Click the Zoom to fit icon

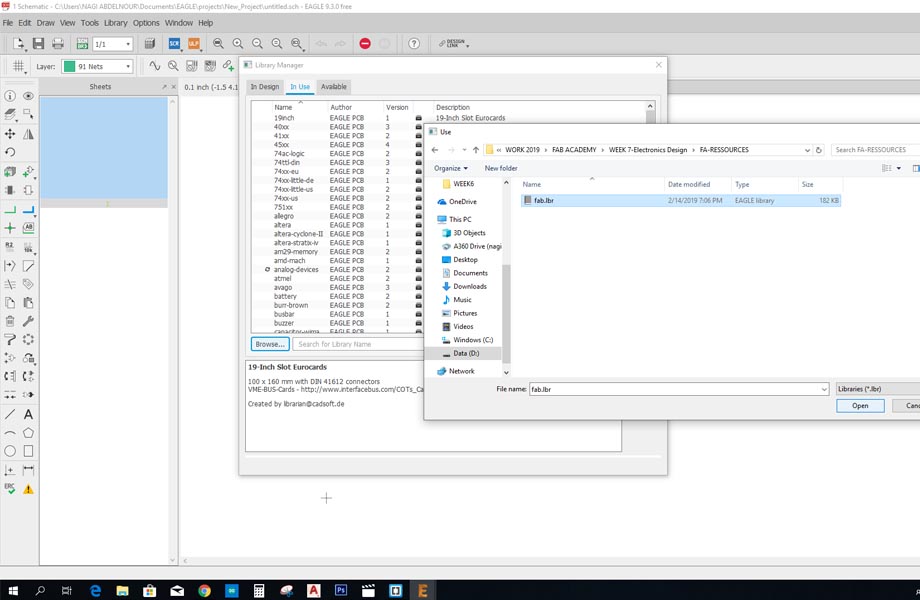tap(218, 43)
